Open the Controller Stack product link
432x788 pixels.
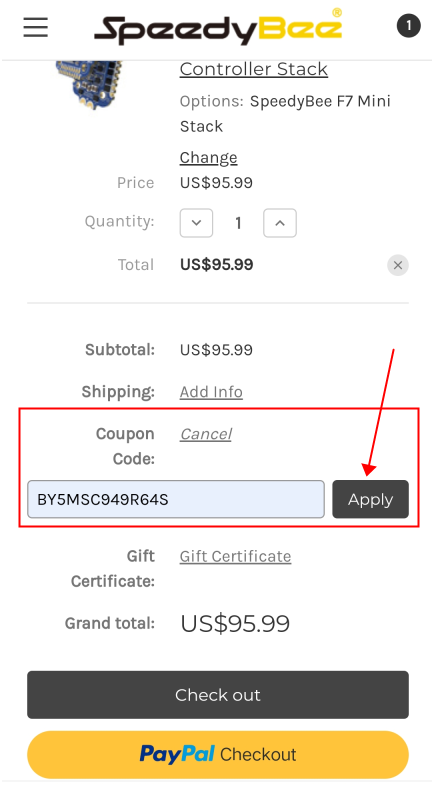tap(254, 69)
